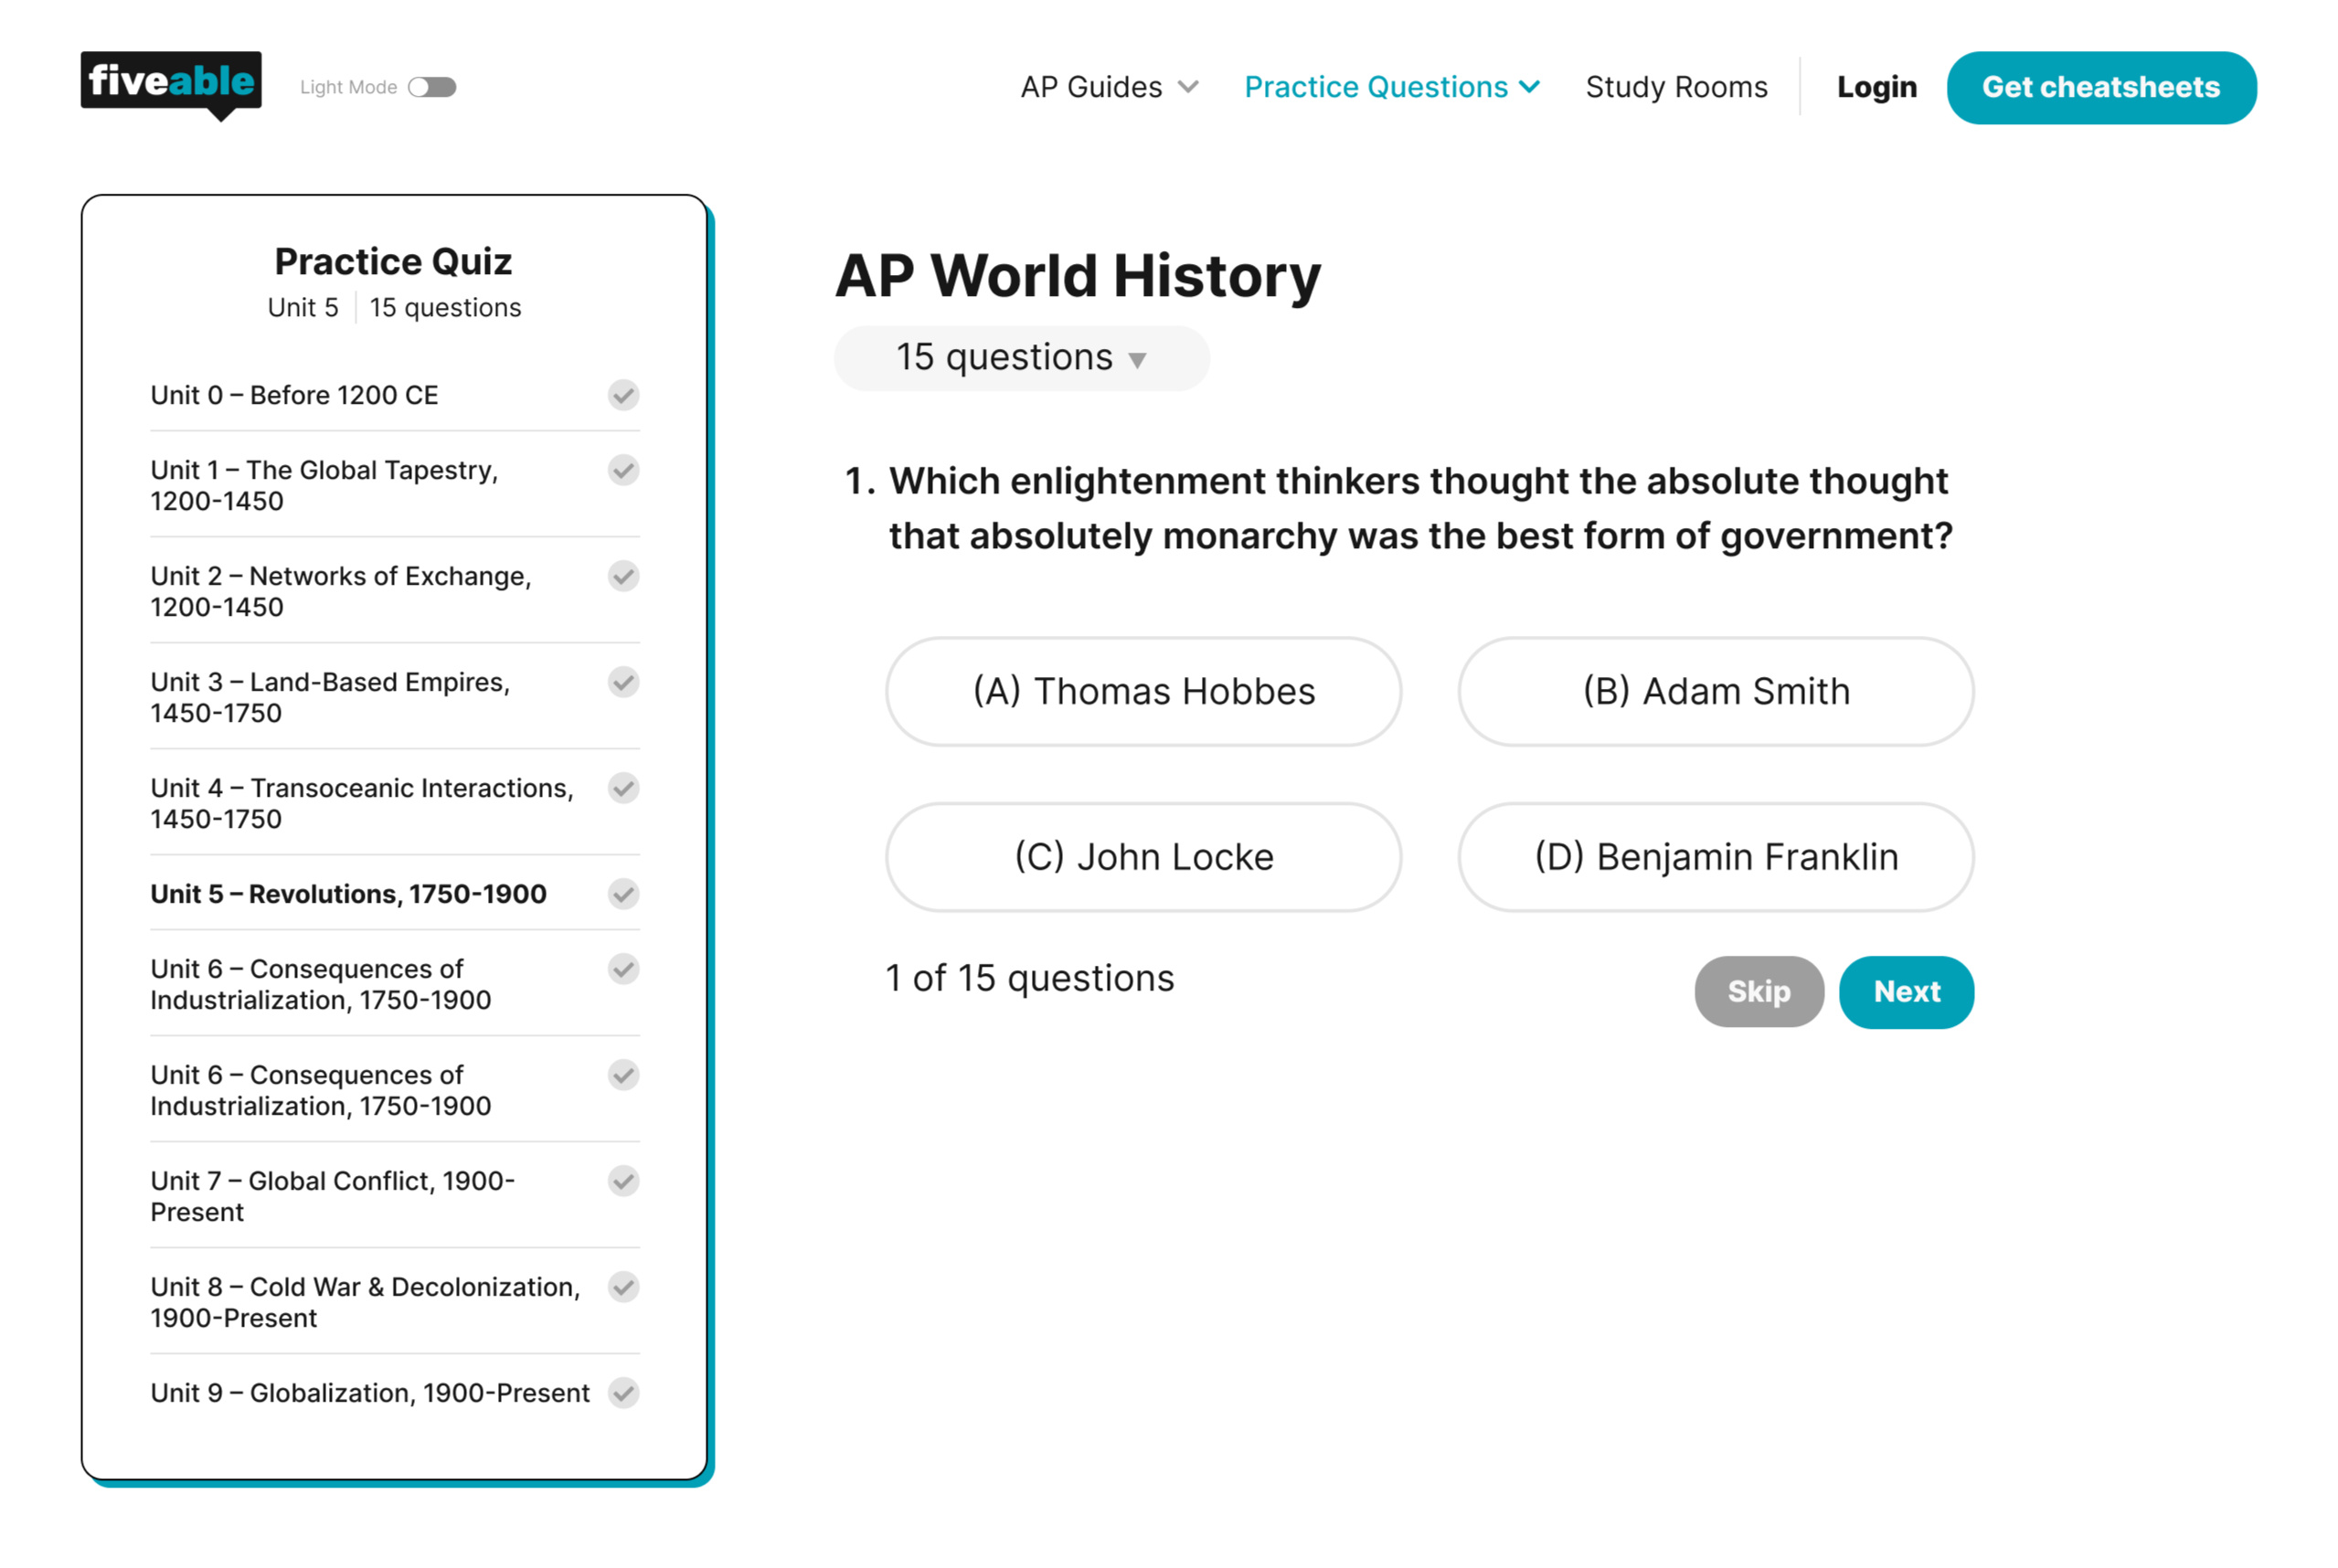Click checkmark icon beside Unit 1 Global Tapestry
This screenshot has height=1568, width=2338.
coord(623,470)
